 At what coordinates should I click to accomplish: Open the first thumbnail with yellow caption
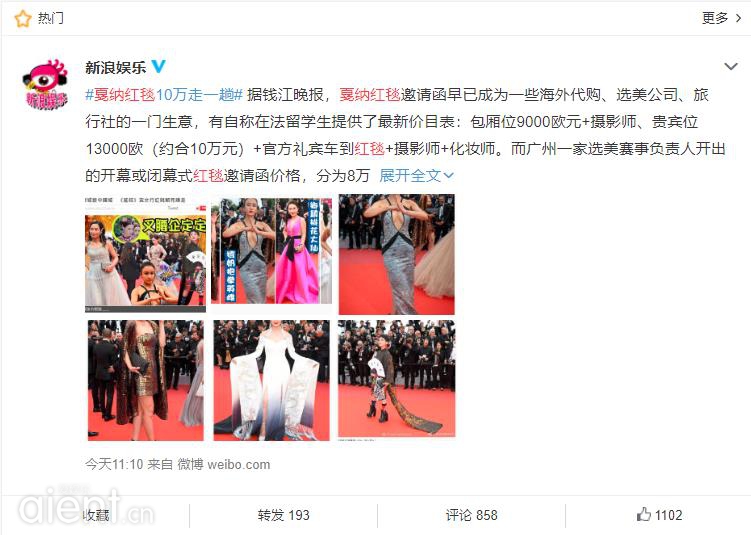(x=146, y=254)
